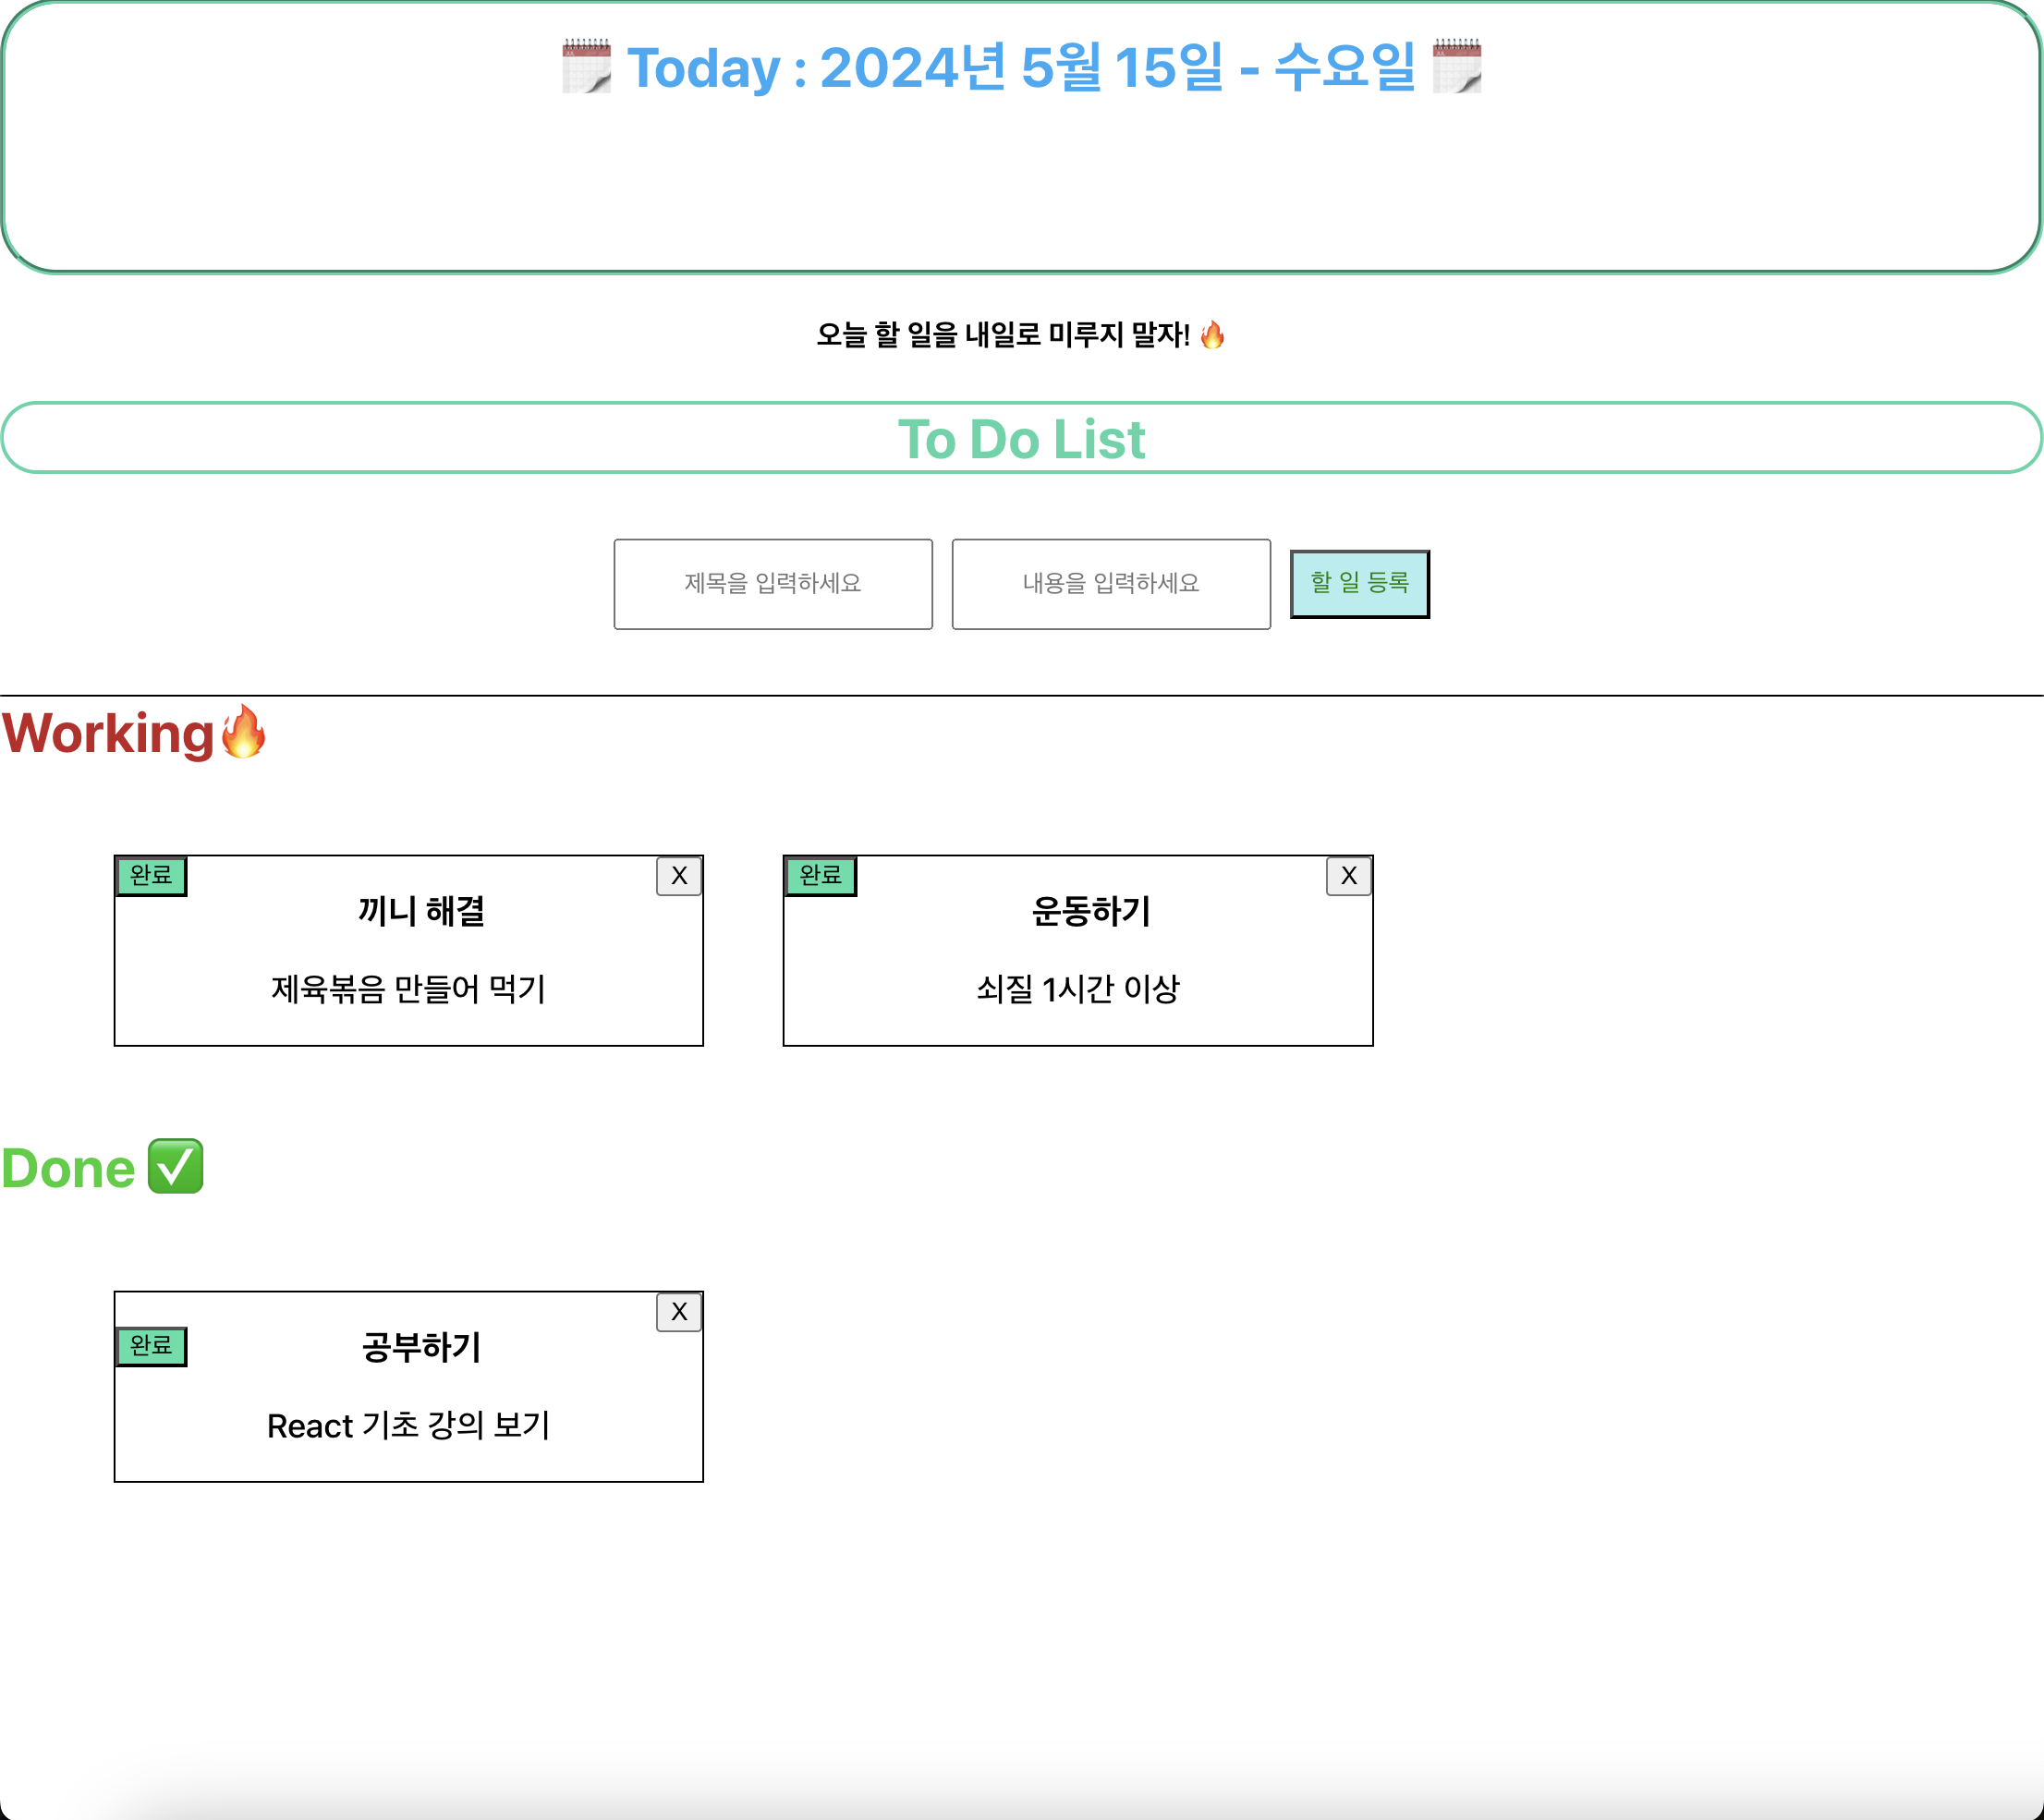Click the Today date heading text
Image resolution: width=2044 pixels, height=1820 pixels.
coord(1021,68)
